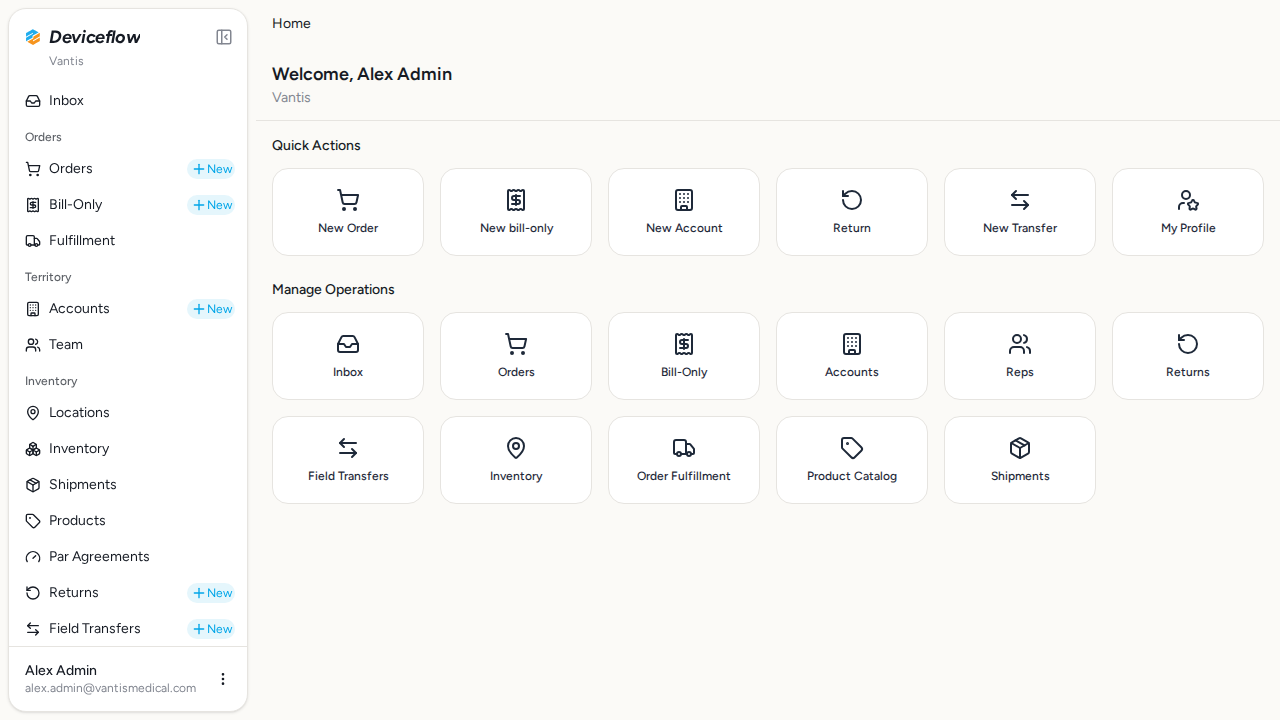
Task: Open the Product Catalog card
Action: (x=852, y=460)
